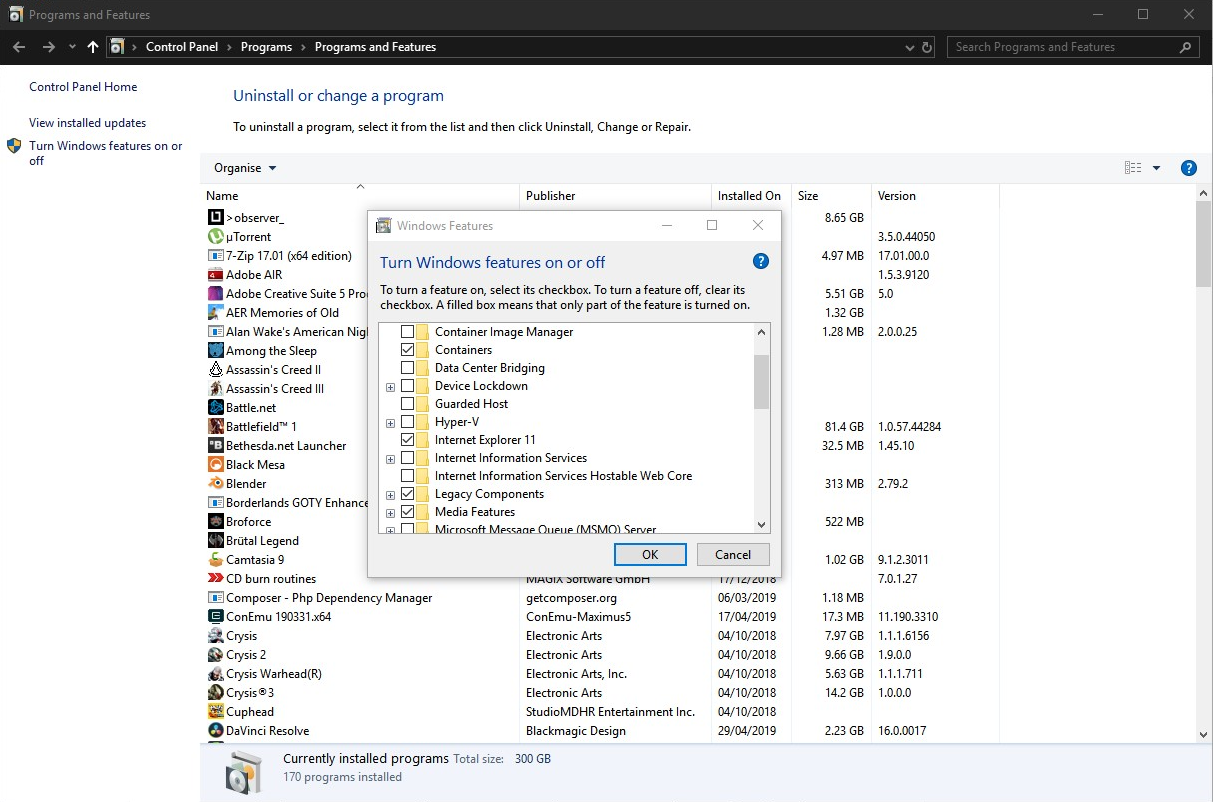Click the Windows Features list scrollbar thumb
The height and width of the screenshot is (802, 1213).
click(761, 382)
